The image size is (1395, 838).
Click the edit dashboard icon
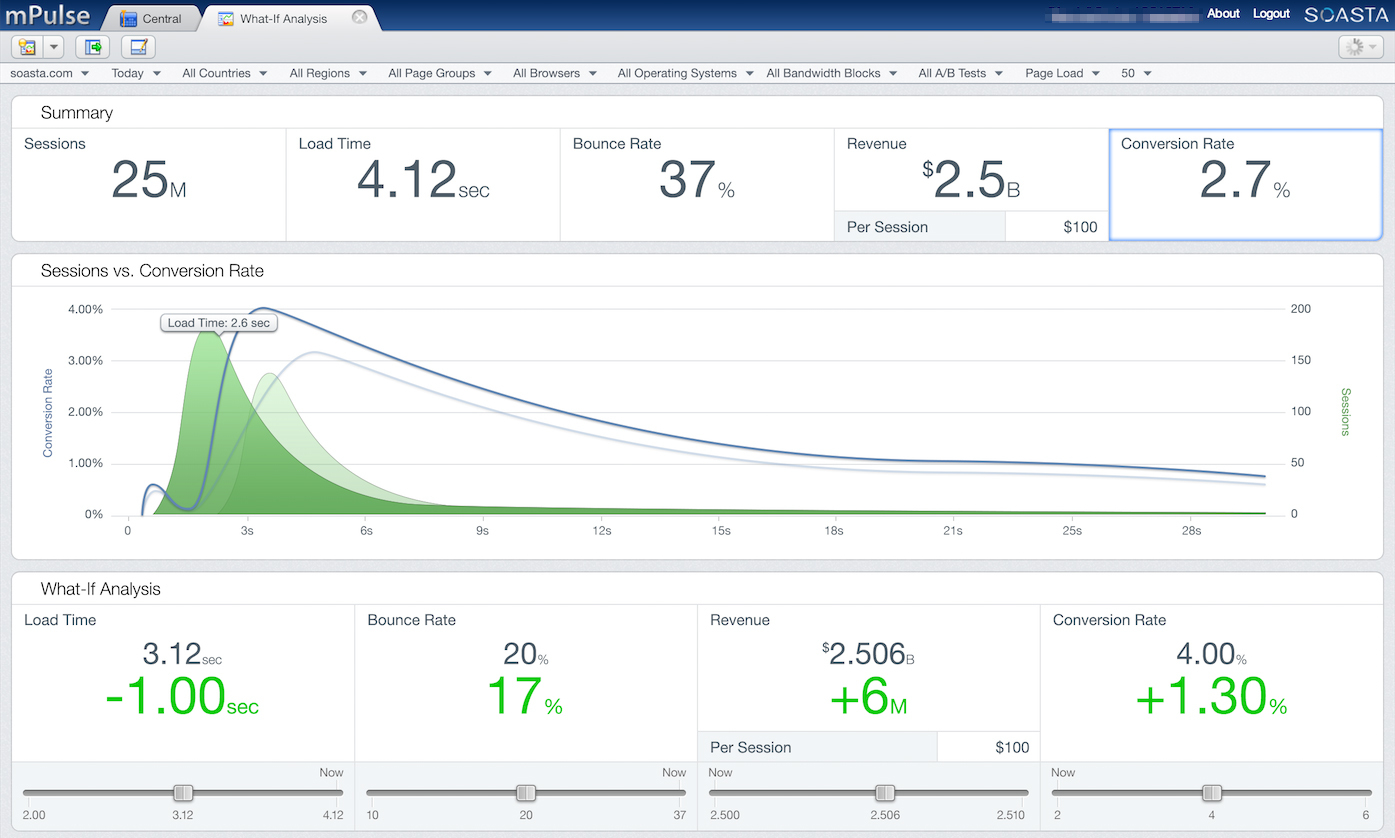[x=138, y=46]
